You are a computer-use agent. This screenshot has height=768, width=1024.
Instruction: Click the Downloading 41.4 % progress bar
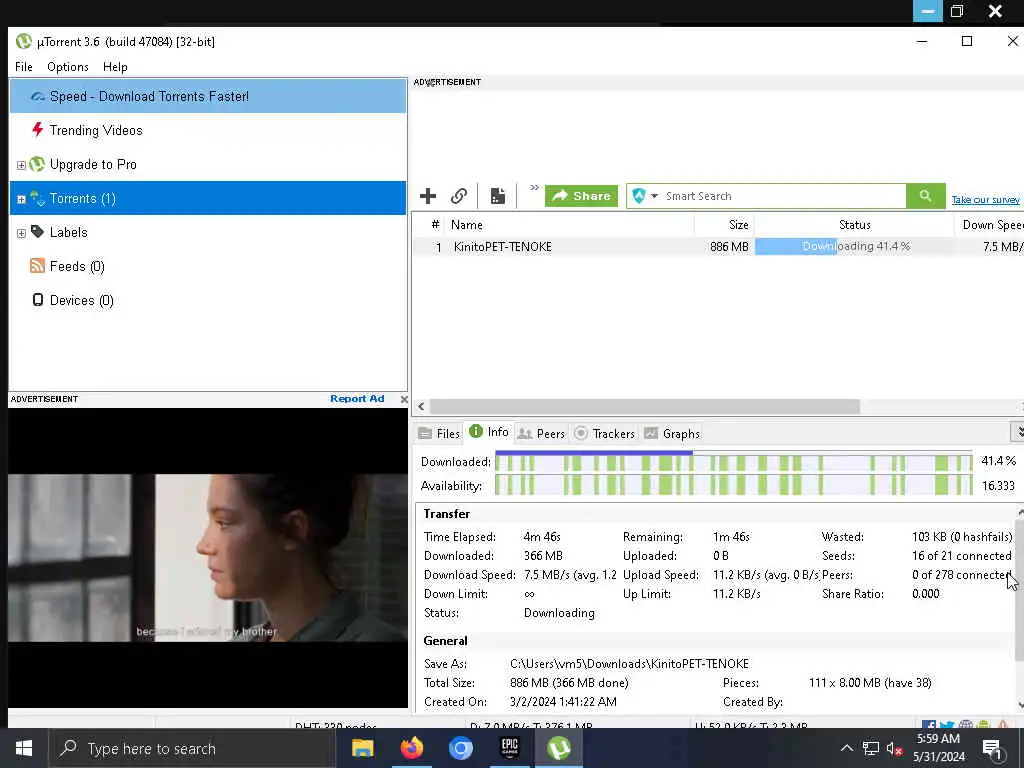click(854, 247)
